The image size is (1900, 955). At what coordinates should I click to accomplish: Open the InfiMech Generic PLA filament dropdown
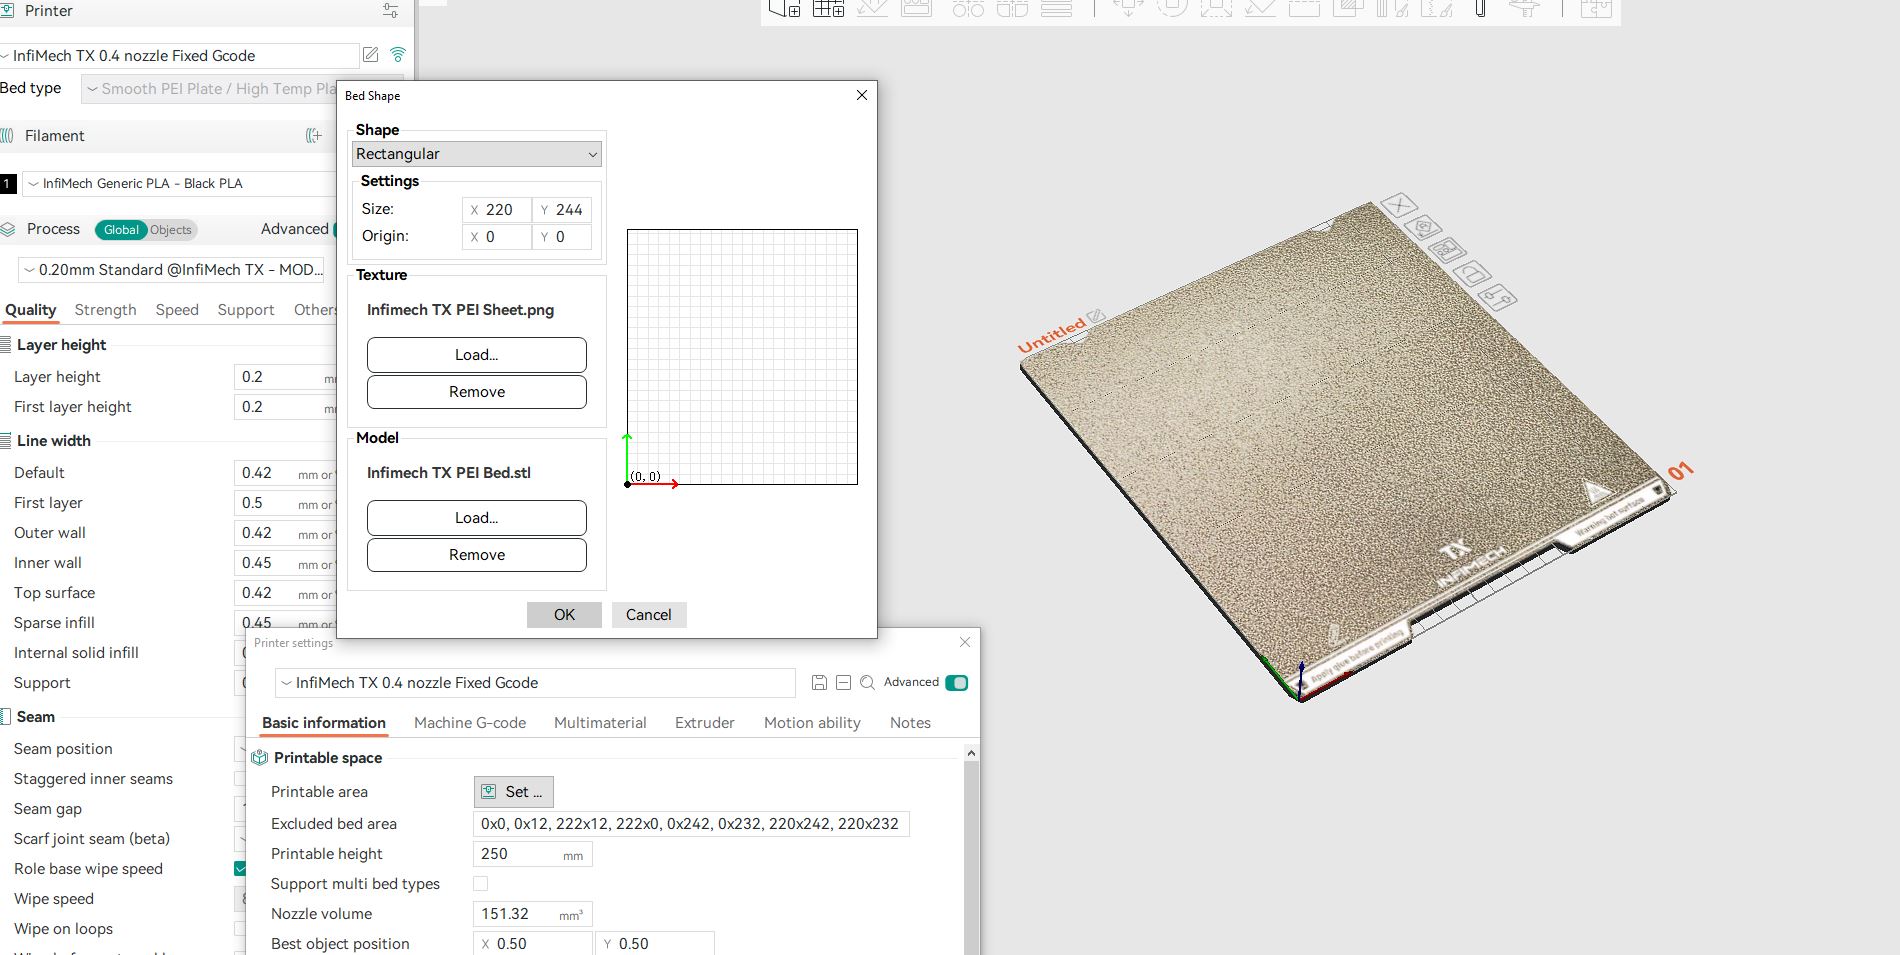tap(180, 184)
